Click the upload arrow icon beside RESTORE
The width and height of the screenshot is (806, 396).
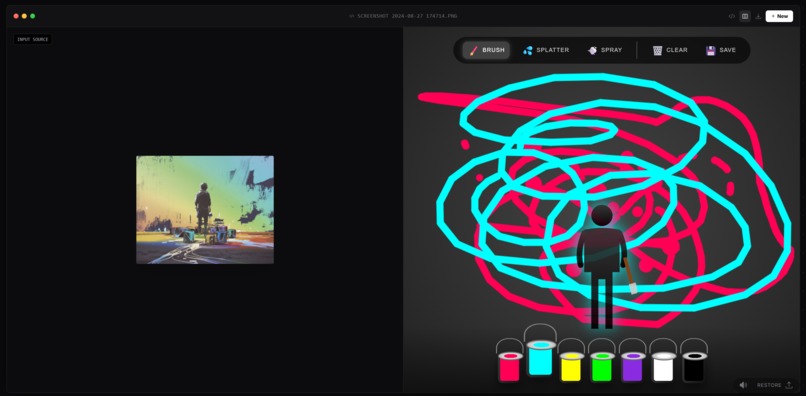pos(789,385)
